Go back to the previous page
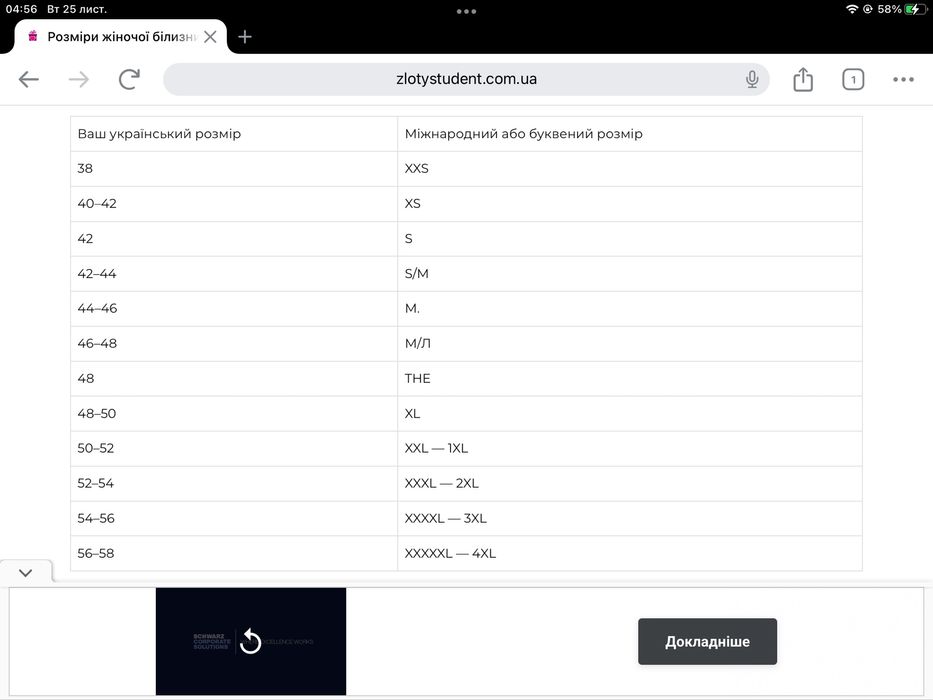Image resolution: width=933 pixels, height=700 pixels. (x=29, y=80)
